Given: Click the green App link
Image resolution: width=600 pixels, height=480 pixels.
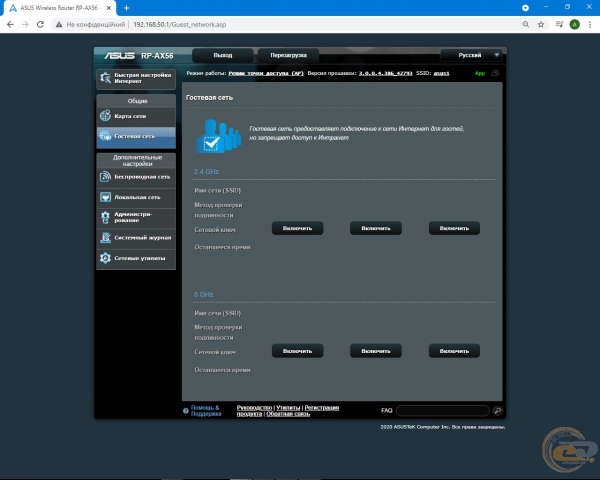Looking at the screenshot, I should coord(479,73).
